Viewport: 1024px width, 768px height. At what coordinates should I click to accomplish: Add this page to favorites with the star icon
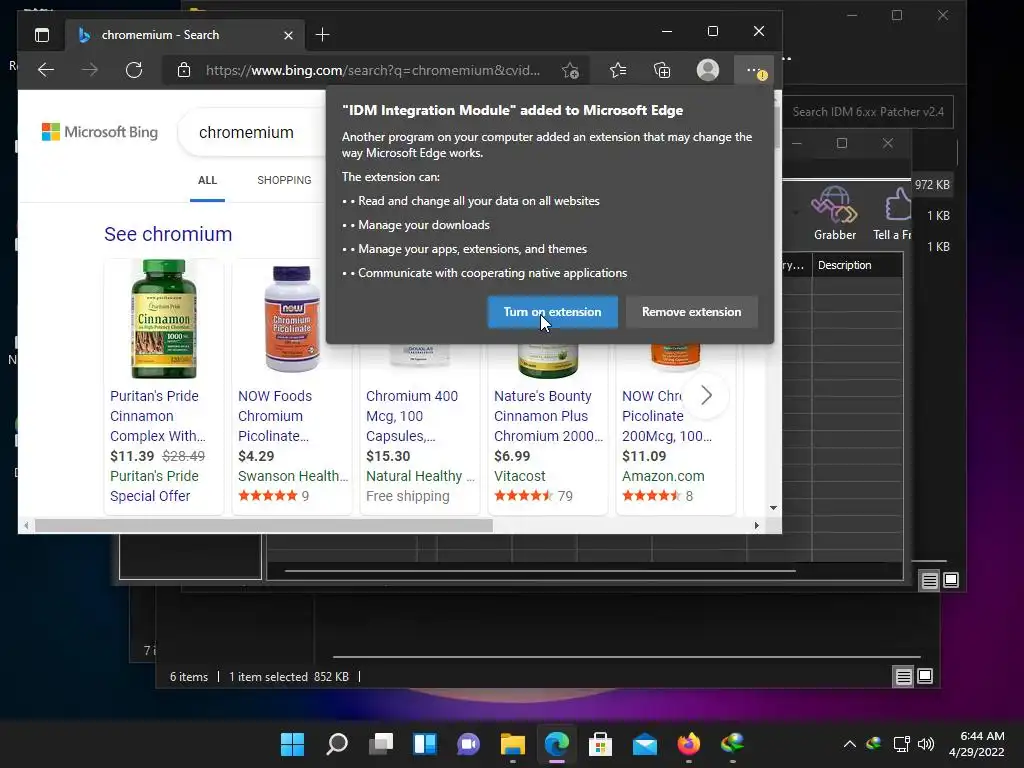570,71
